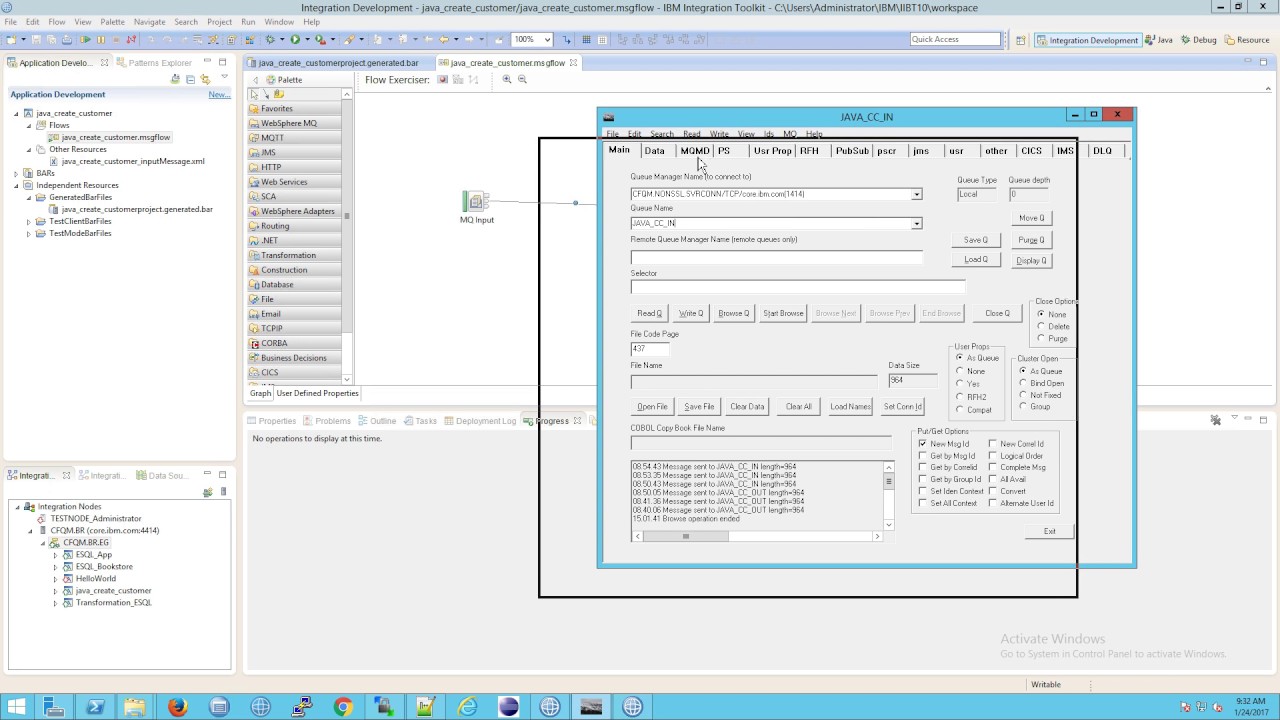
Task: Open the 100% zoom dropdown in toolbar
Action: click(547, 40)
